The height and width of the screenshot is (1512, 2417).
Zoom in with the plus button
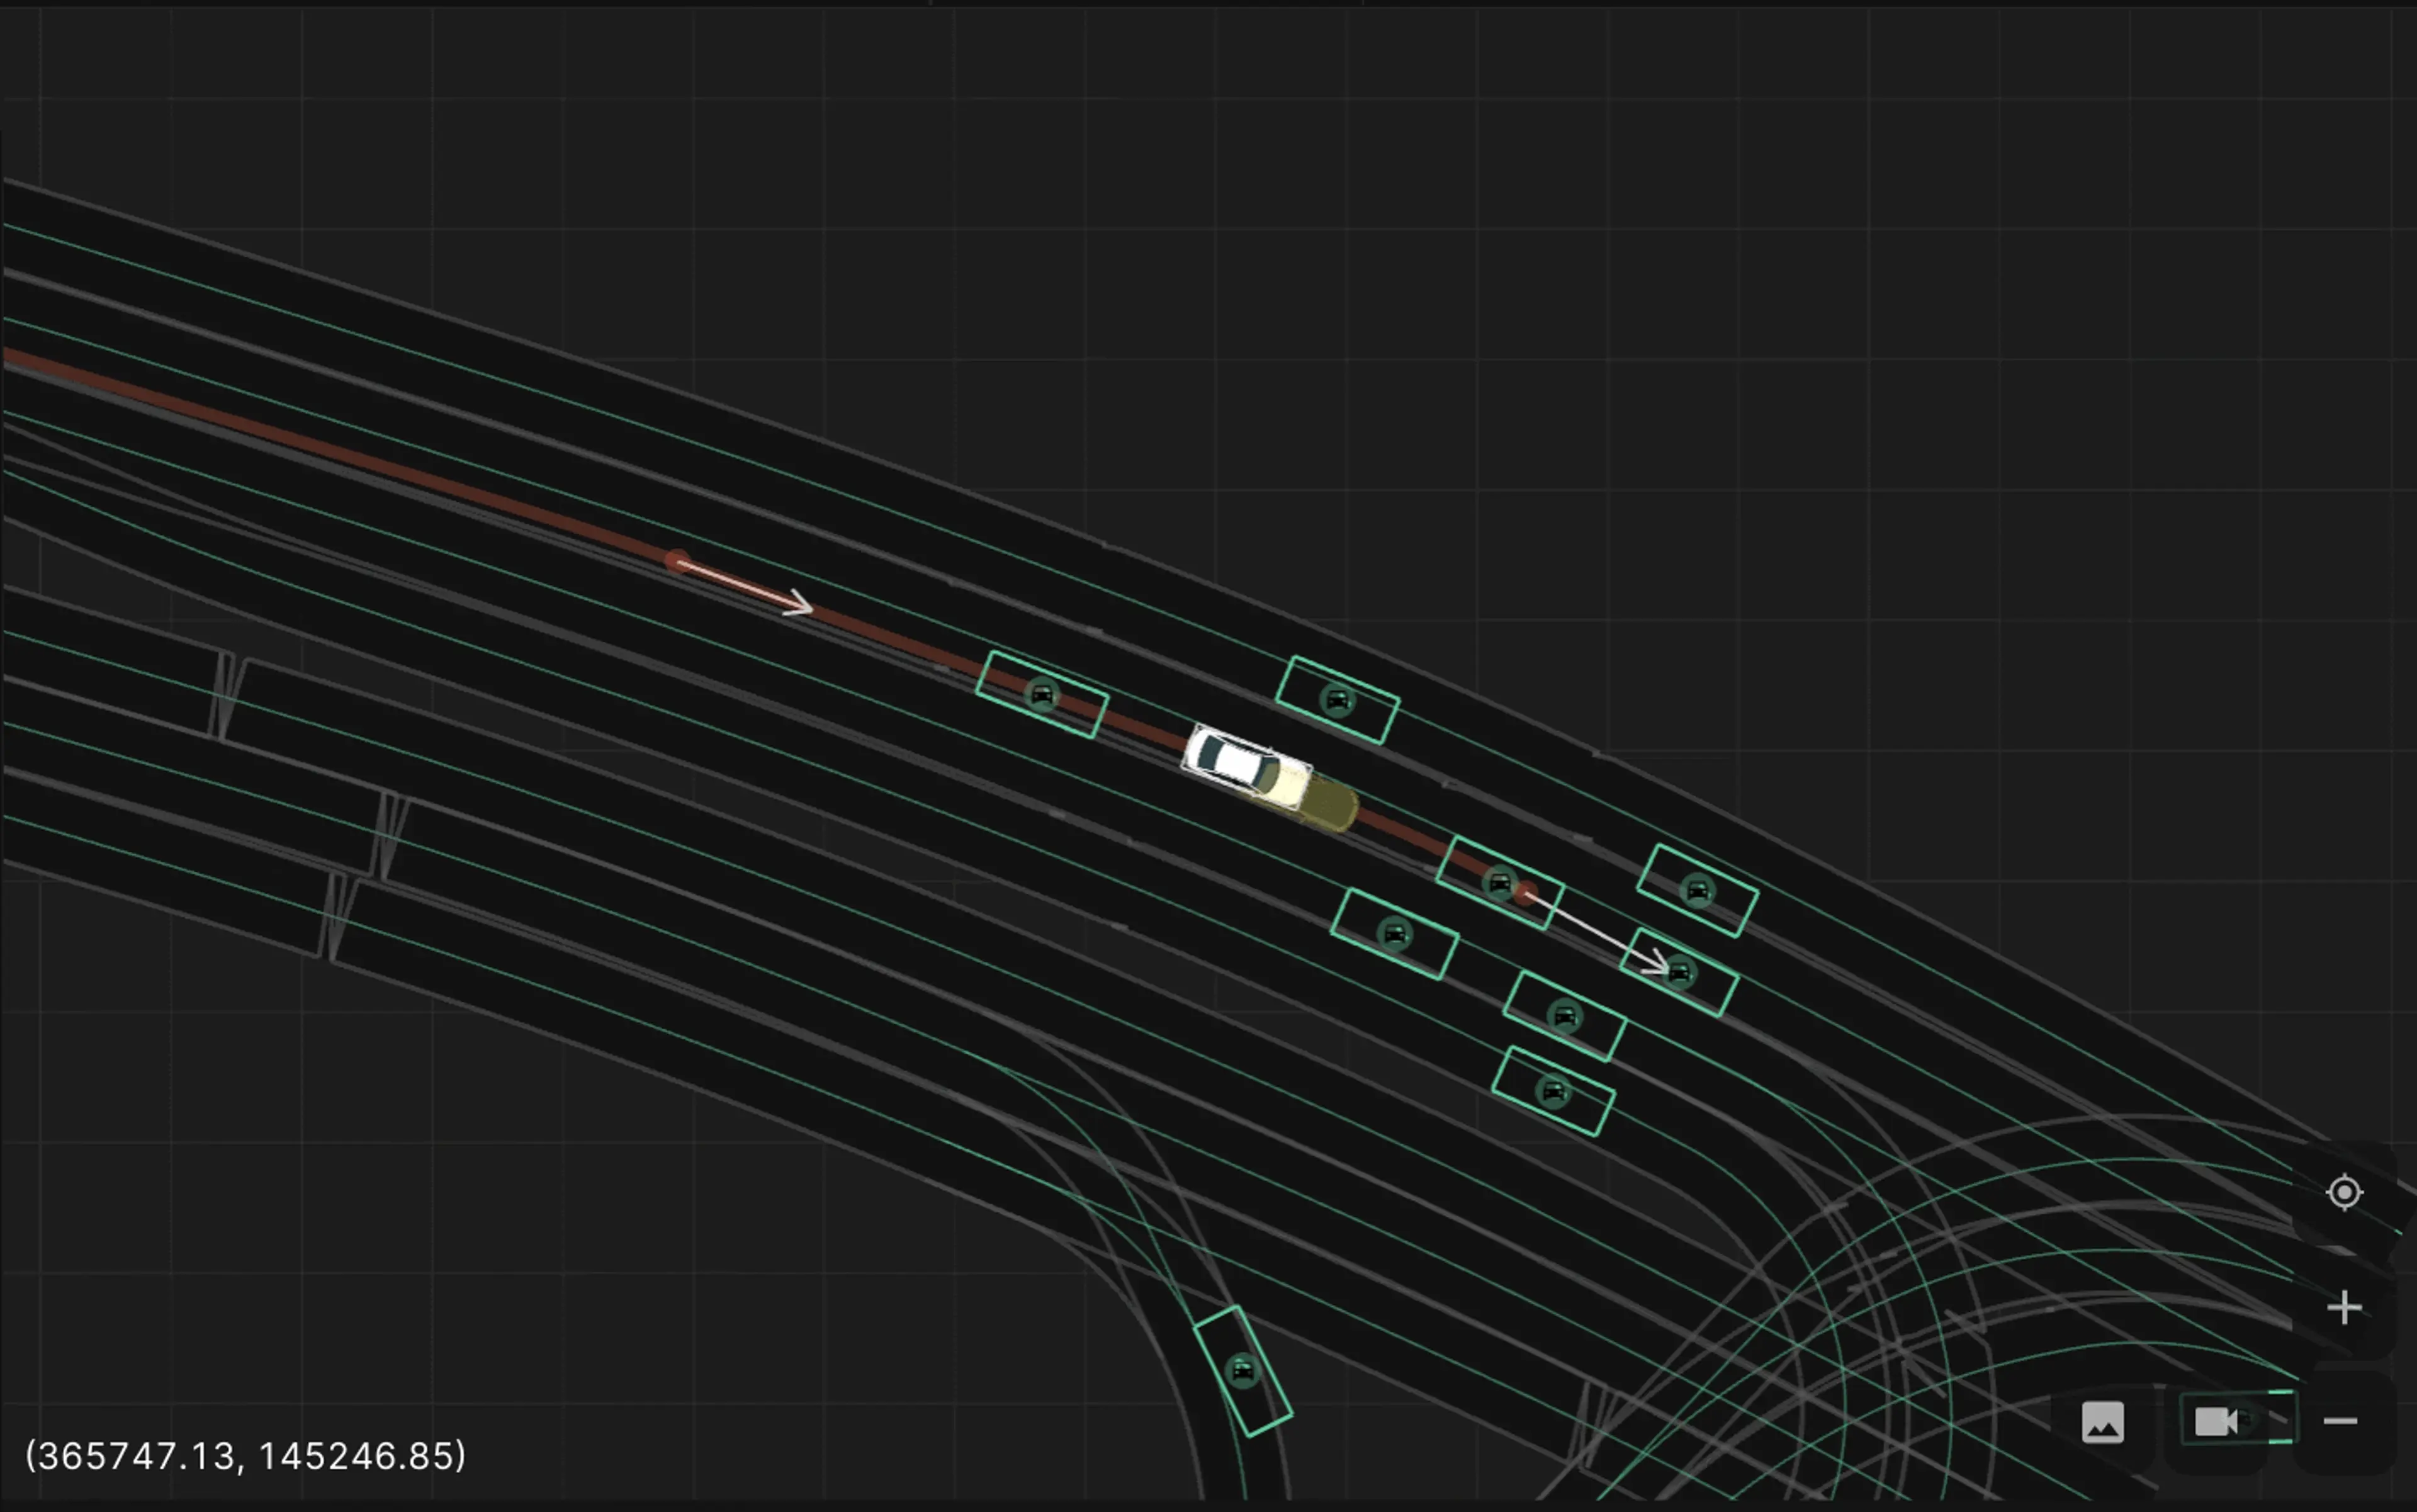2344,1307
